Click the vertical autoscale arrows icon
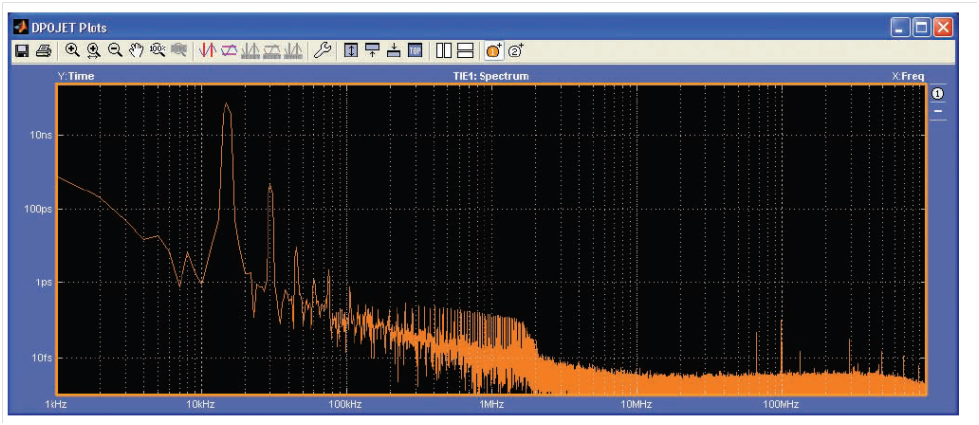Viewport: 979px width, 425px height. click(351, 50)
